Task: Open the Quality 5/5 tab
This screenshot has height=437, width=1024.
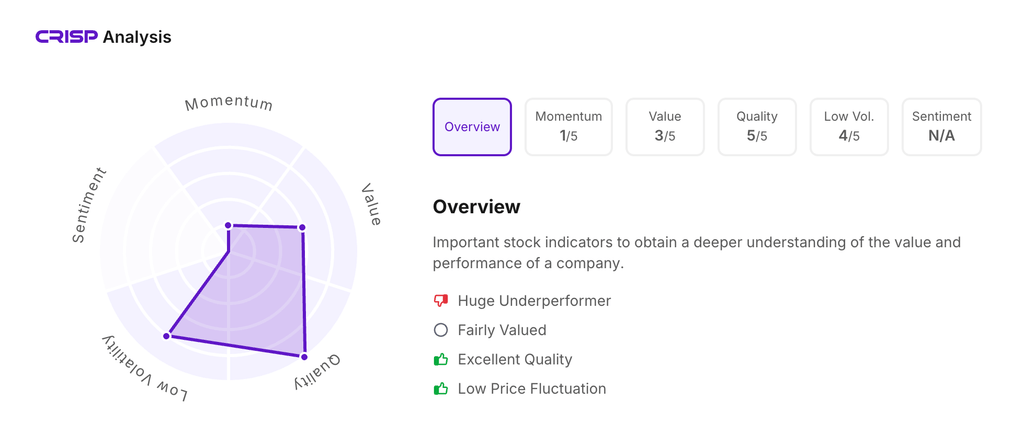Action: click(757, 127)
